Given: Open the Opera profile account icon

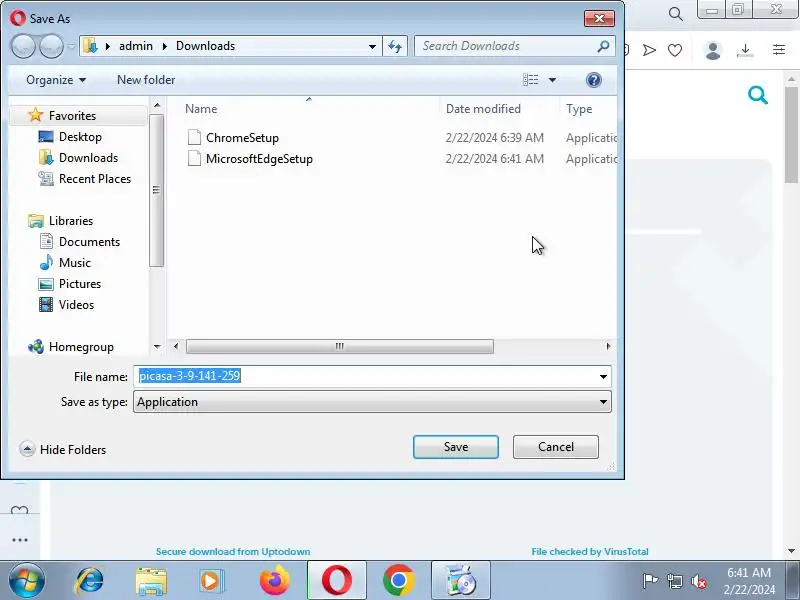Looking at the screenshot, I should click(713, 50).
